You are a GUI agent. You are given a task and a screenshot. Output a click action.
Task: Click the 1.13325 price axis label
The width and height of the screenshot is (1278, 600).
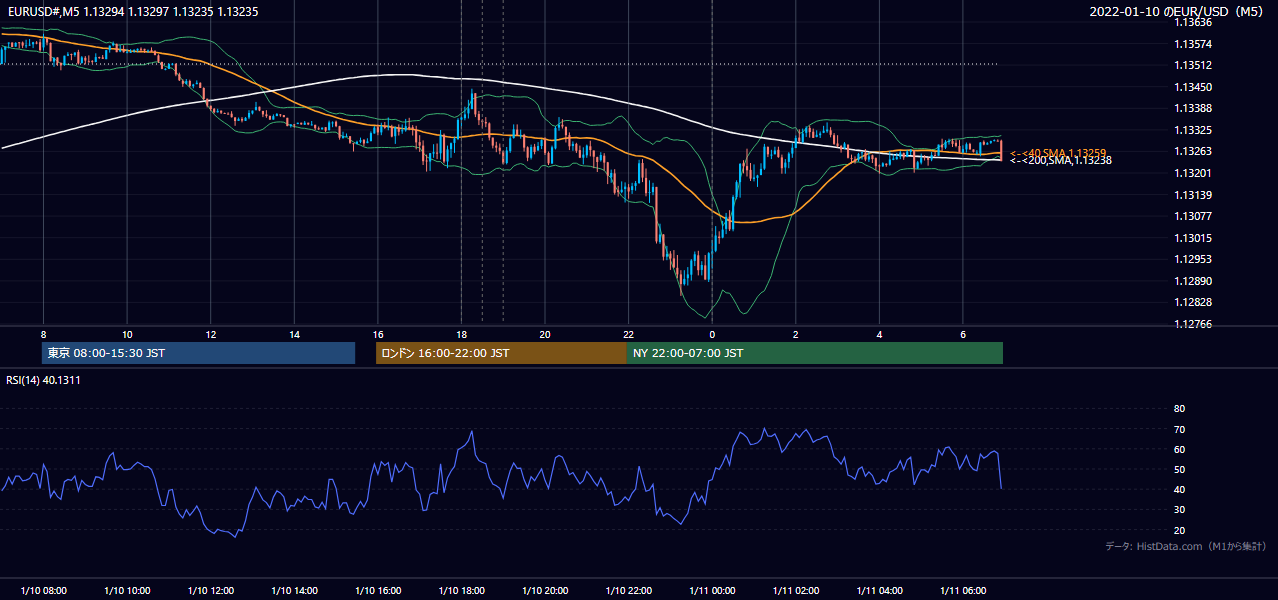(1193, 130)
